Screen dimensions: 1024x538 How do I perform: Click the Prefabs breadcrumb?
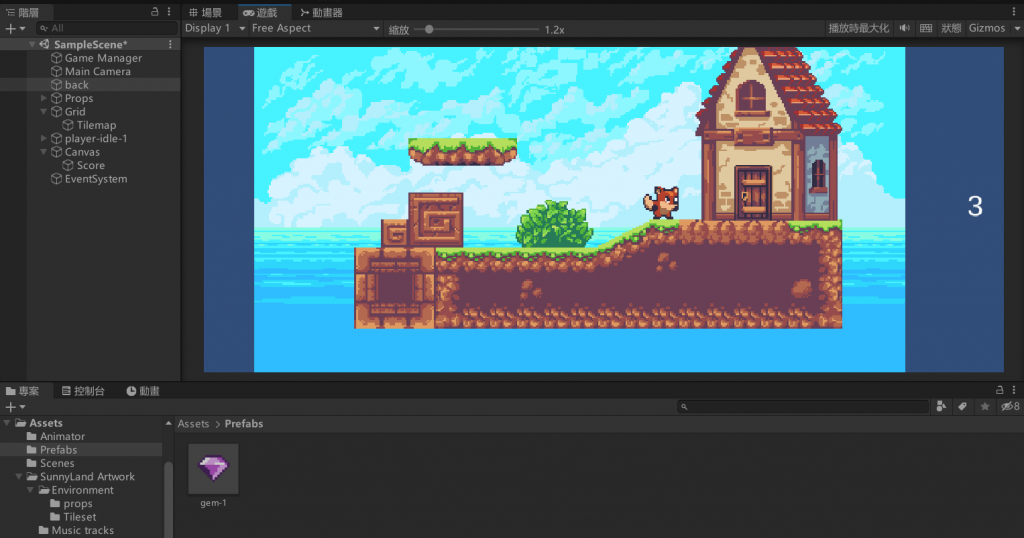tap(244, 424)
